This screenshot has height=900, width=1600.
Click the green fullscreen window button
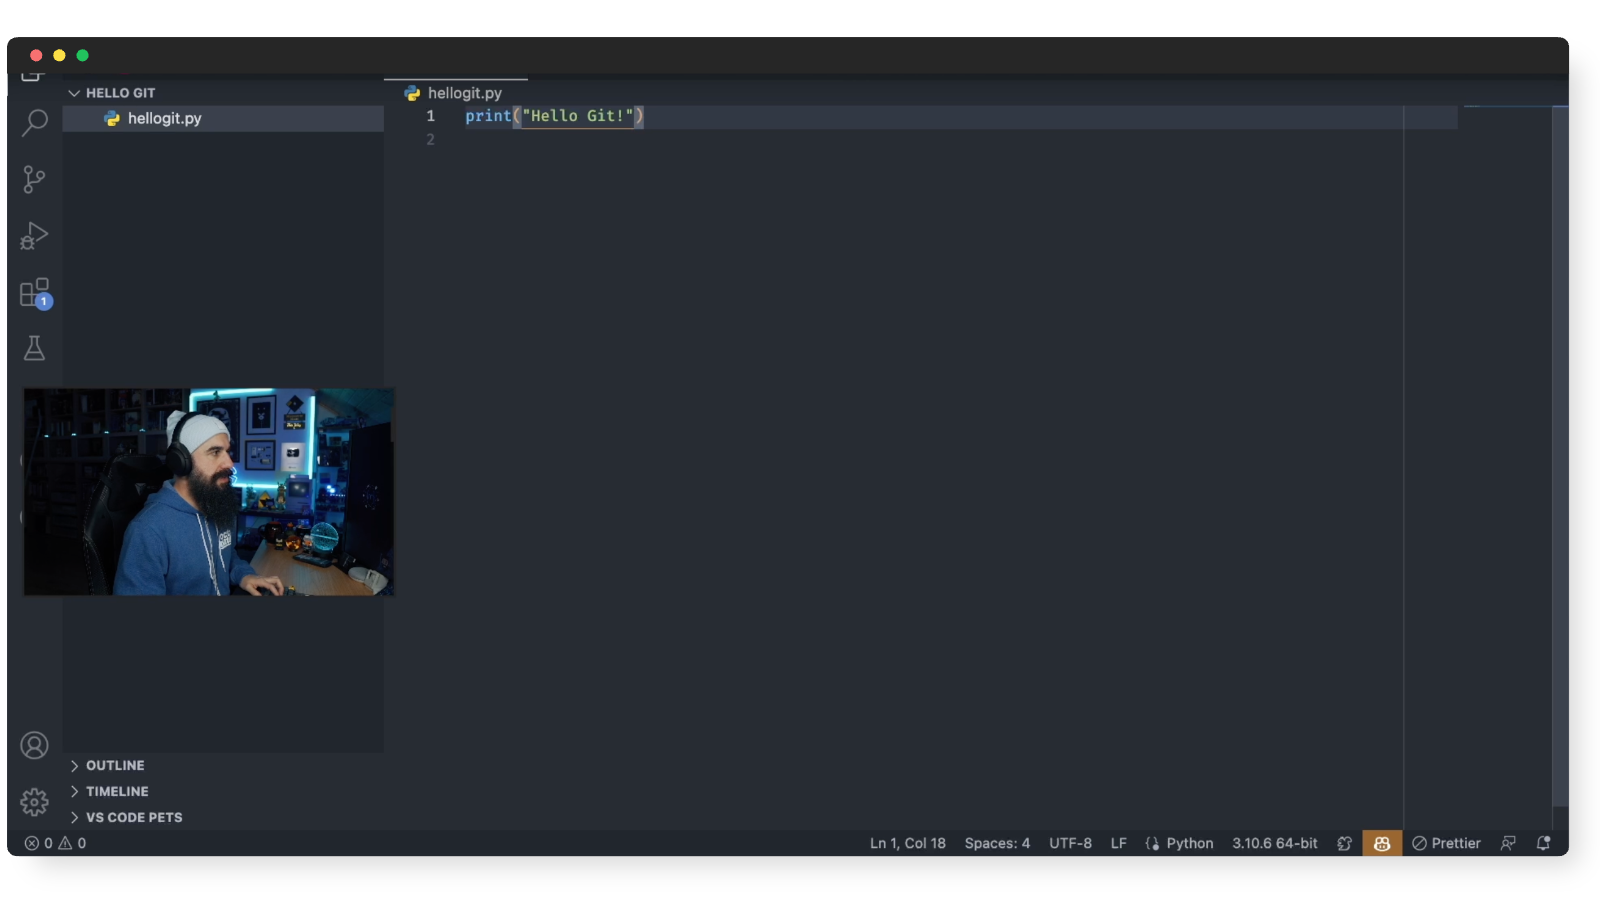pos(83,56)
